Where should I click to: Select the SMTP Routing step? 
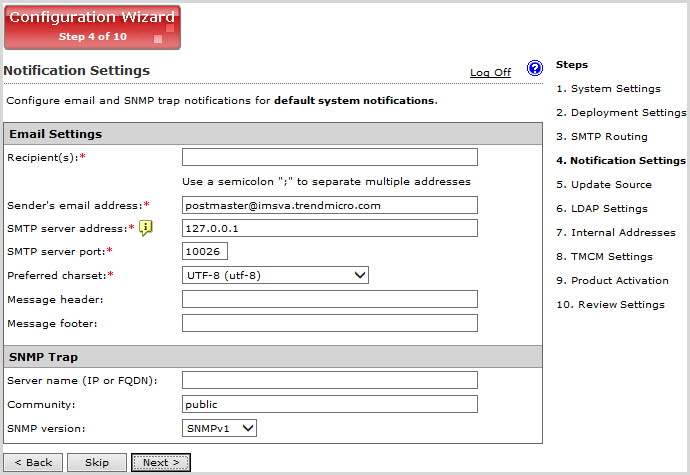tap(609, 137)
